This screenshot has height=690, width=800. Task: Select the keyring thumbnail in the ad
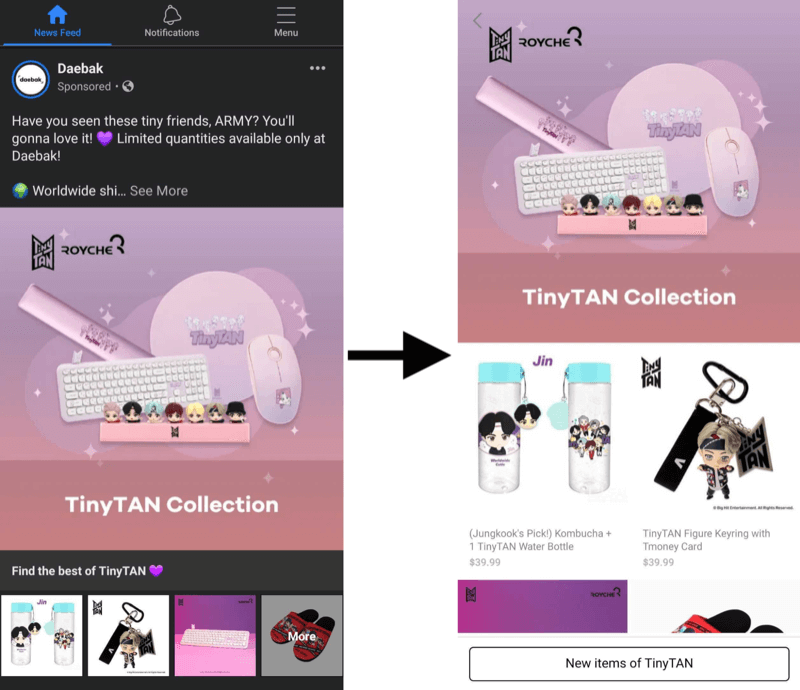pos(128,635)
